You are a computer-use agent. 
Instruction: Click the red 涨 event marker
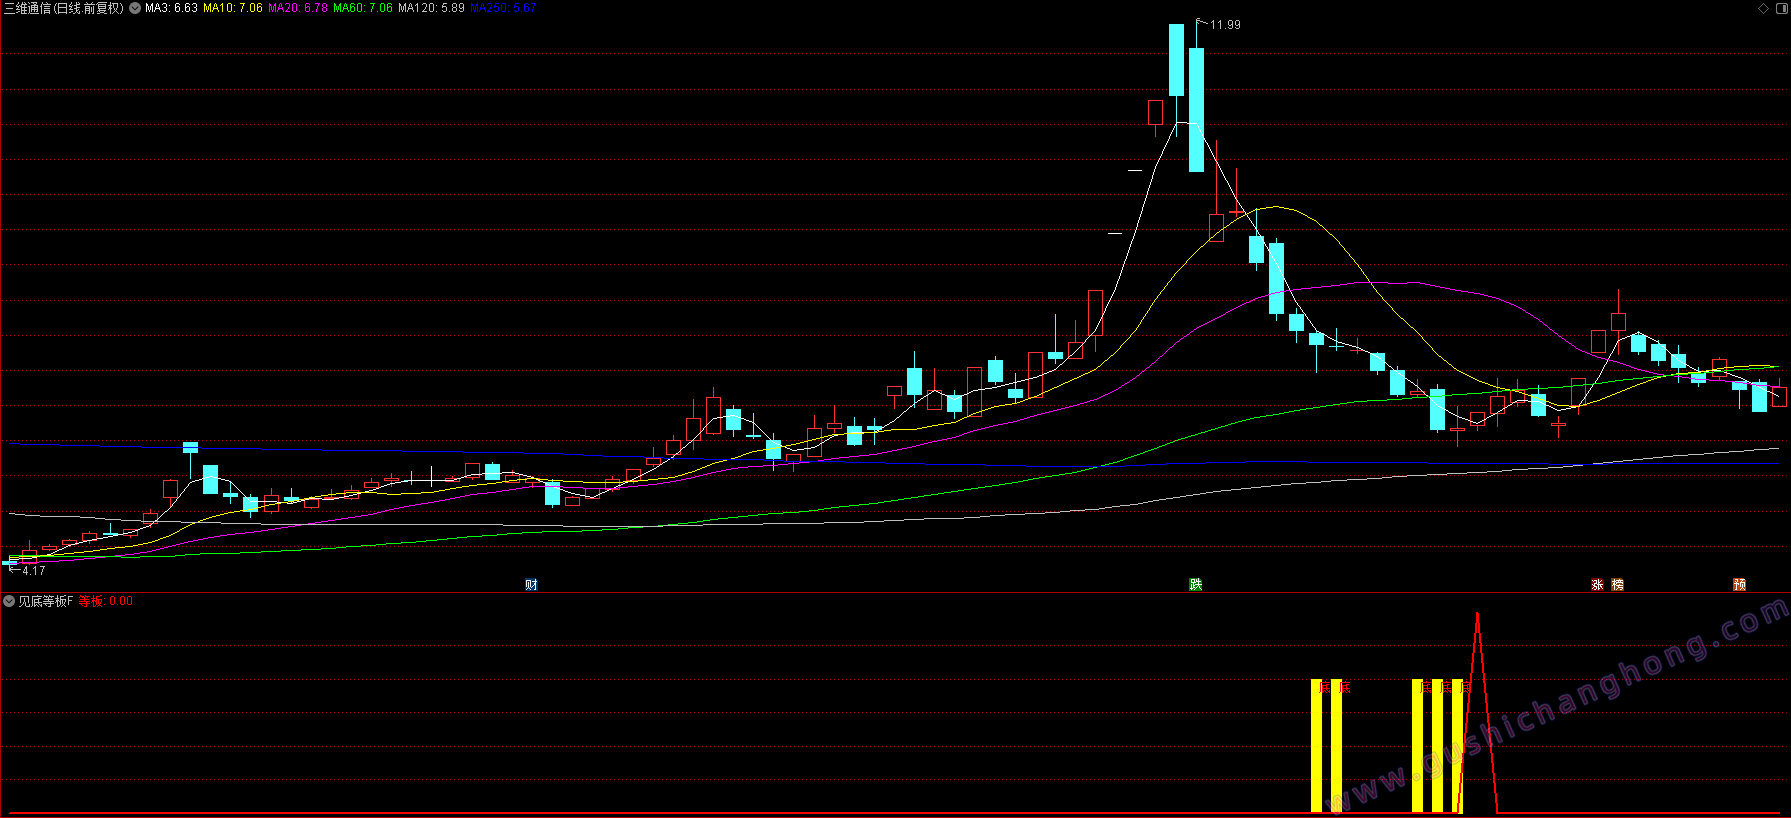[x=1597, y=585]
